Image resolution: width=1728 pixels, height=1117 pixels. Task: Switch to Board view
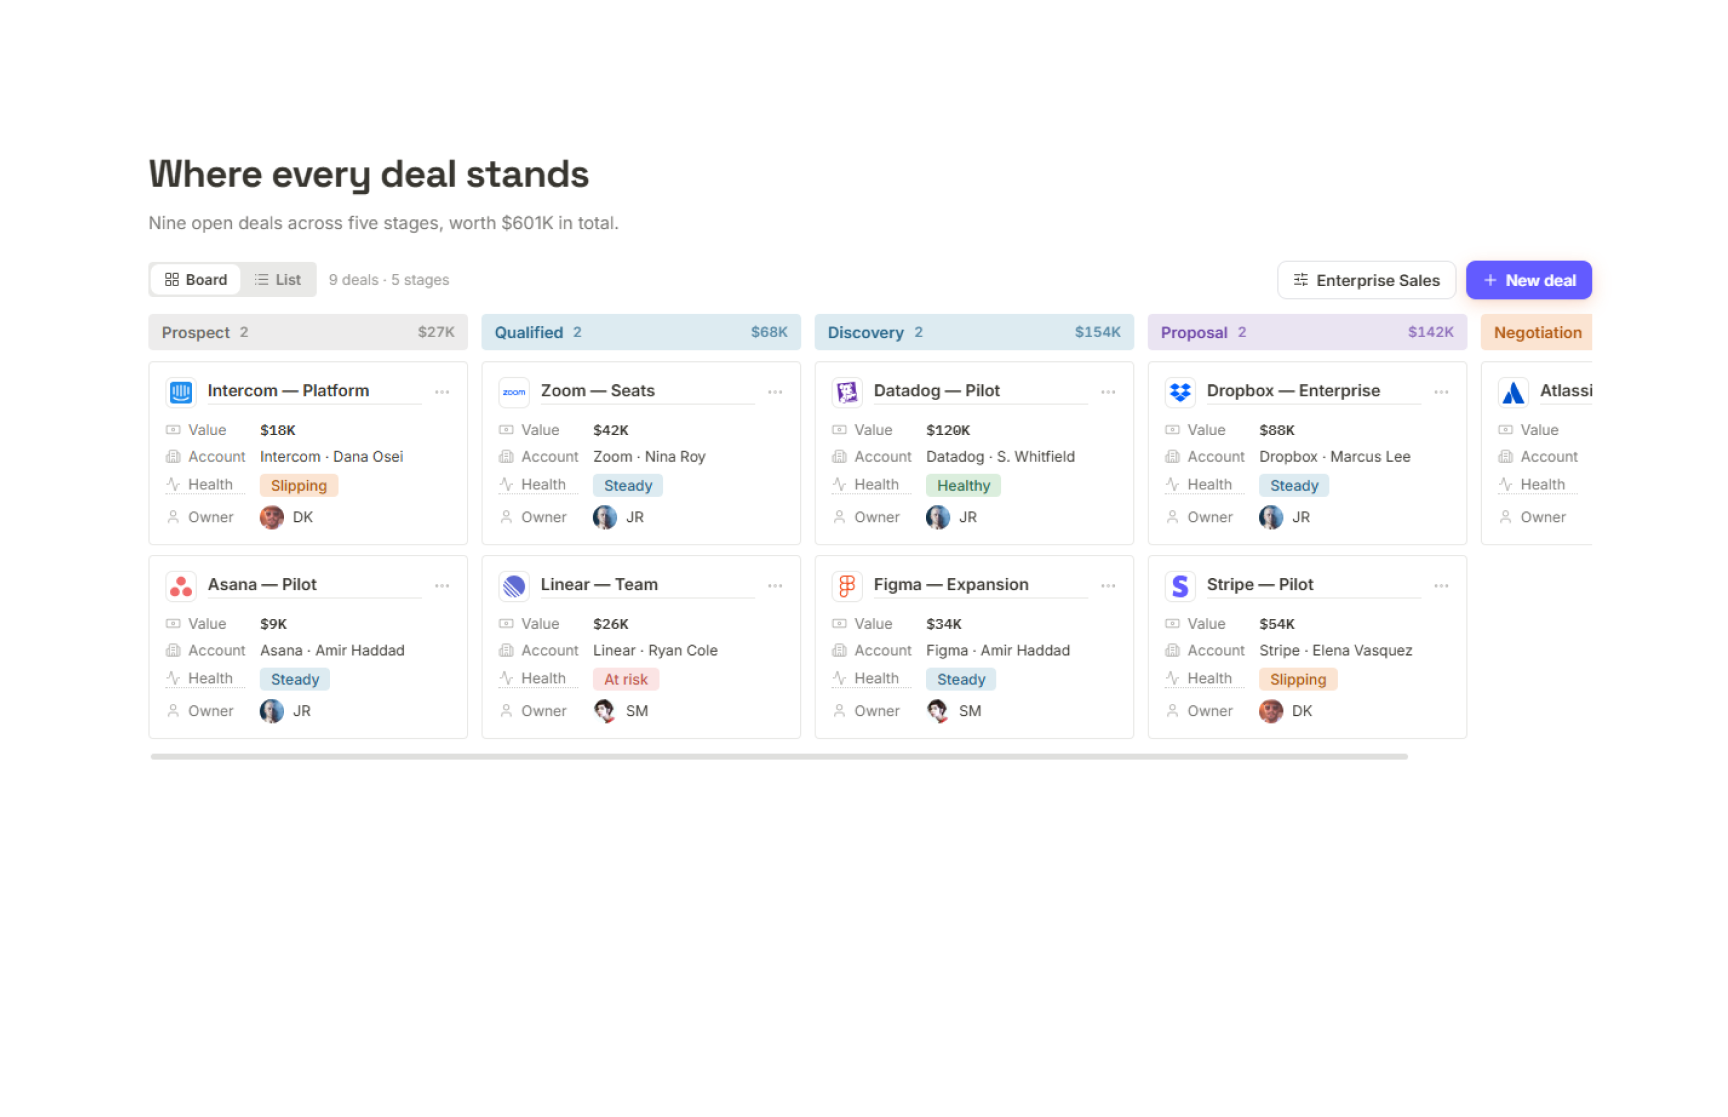click(196, 280)
